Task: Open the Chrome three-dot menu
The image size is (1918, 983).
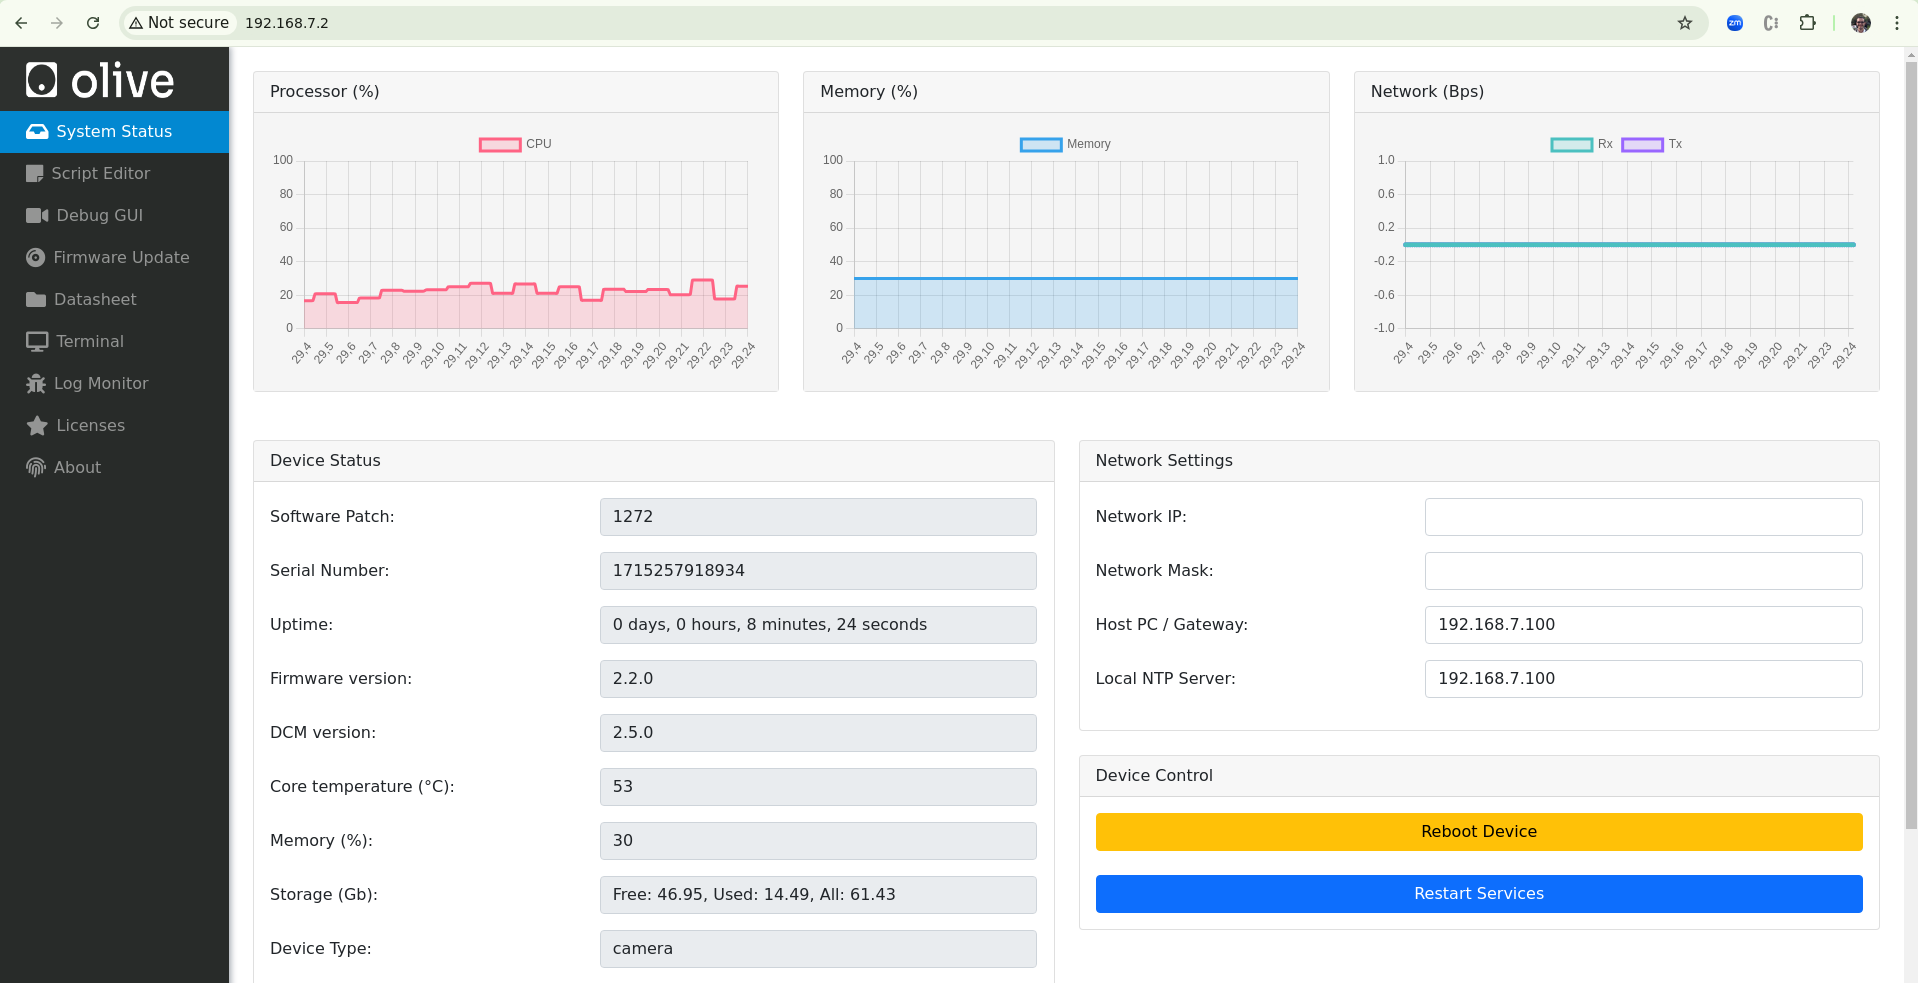Action: point(1896,23)
